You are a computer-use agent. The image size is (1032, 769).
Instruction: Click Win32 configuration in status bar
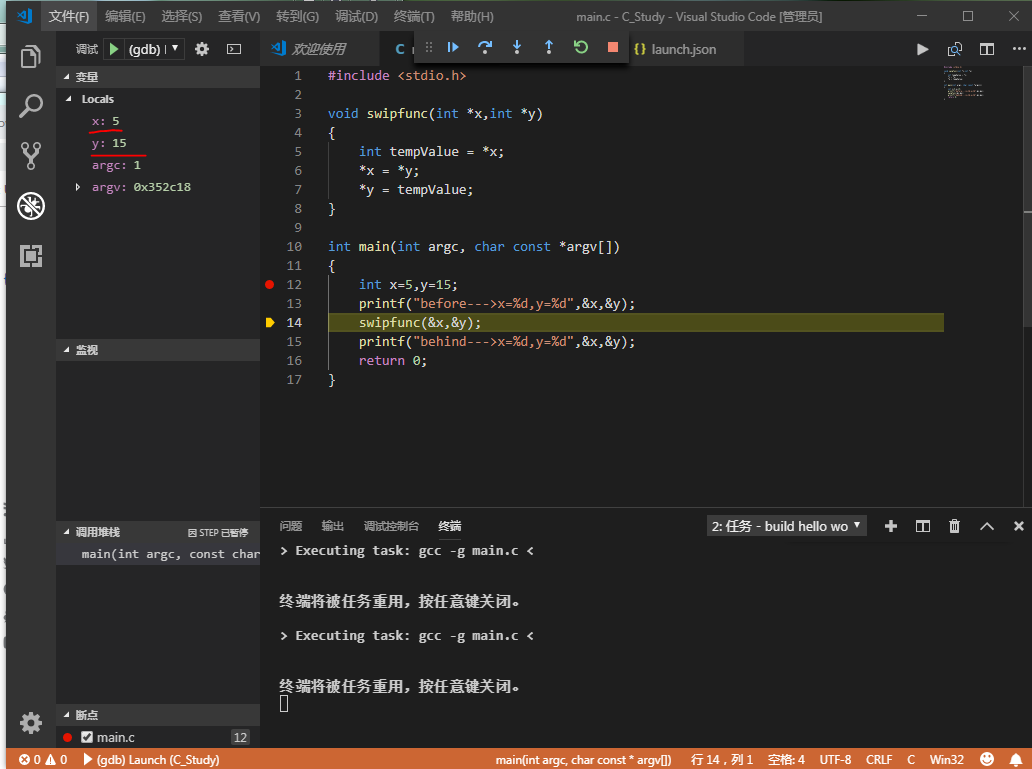click(946, 759)
